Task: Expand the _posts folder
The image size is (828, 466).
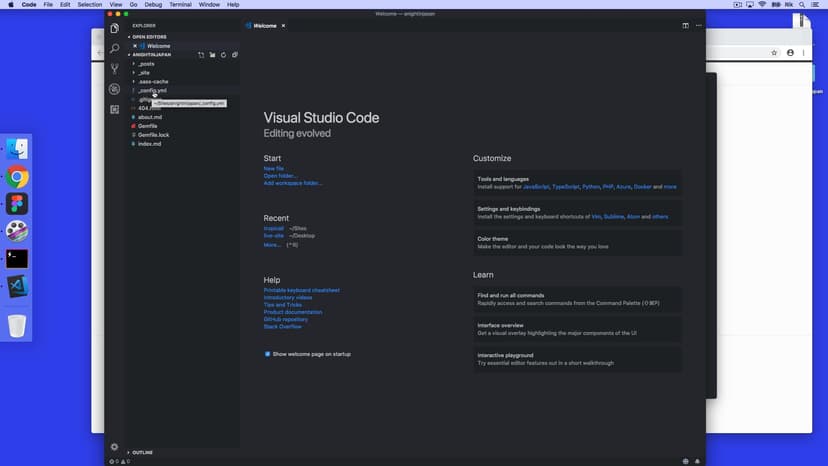Action: click(x=146, y=64)
